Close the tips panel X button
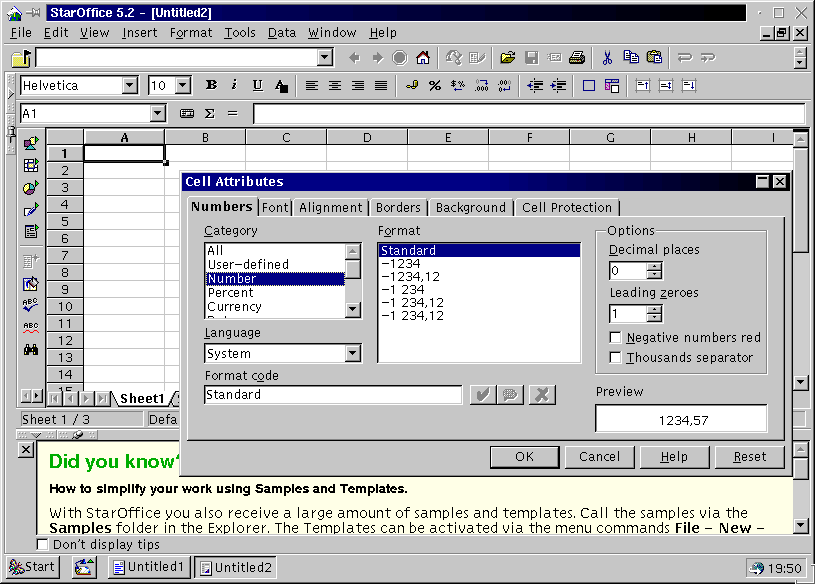815x584 pixels. point(25,449)
